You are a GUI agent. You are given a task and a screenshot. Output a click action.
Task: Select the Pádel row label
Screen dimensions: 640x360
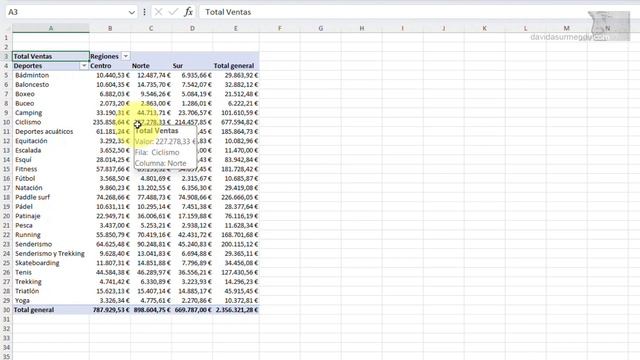[x=24, y=207]
